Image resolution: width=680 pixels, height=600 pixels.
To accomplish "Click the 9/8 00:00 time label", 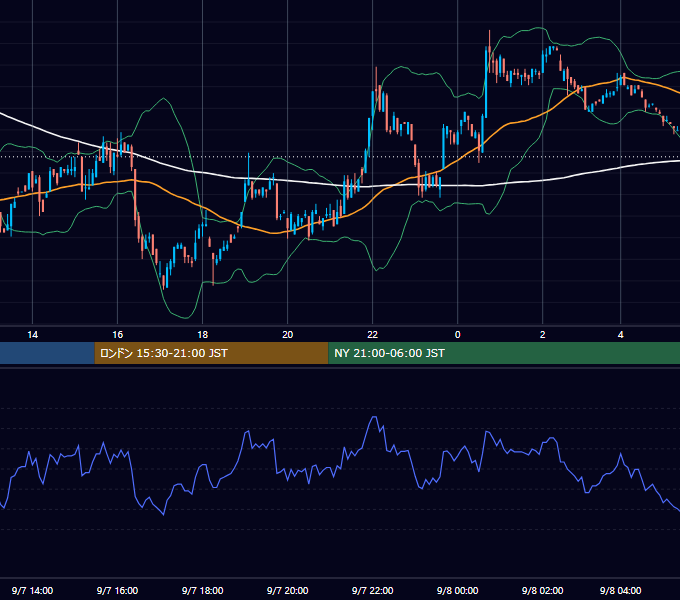I will [x=458, y=590].
